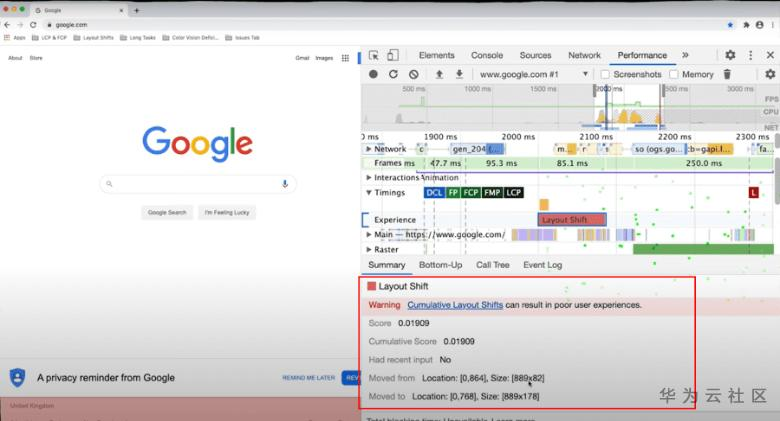Click the FMP timing marker
Screen dimensions: 780x421
click(x=492, y=193)
